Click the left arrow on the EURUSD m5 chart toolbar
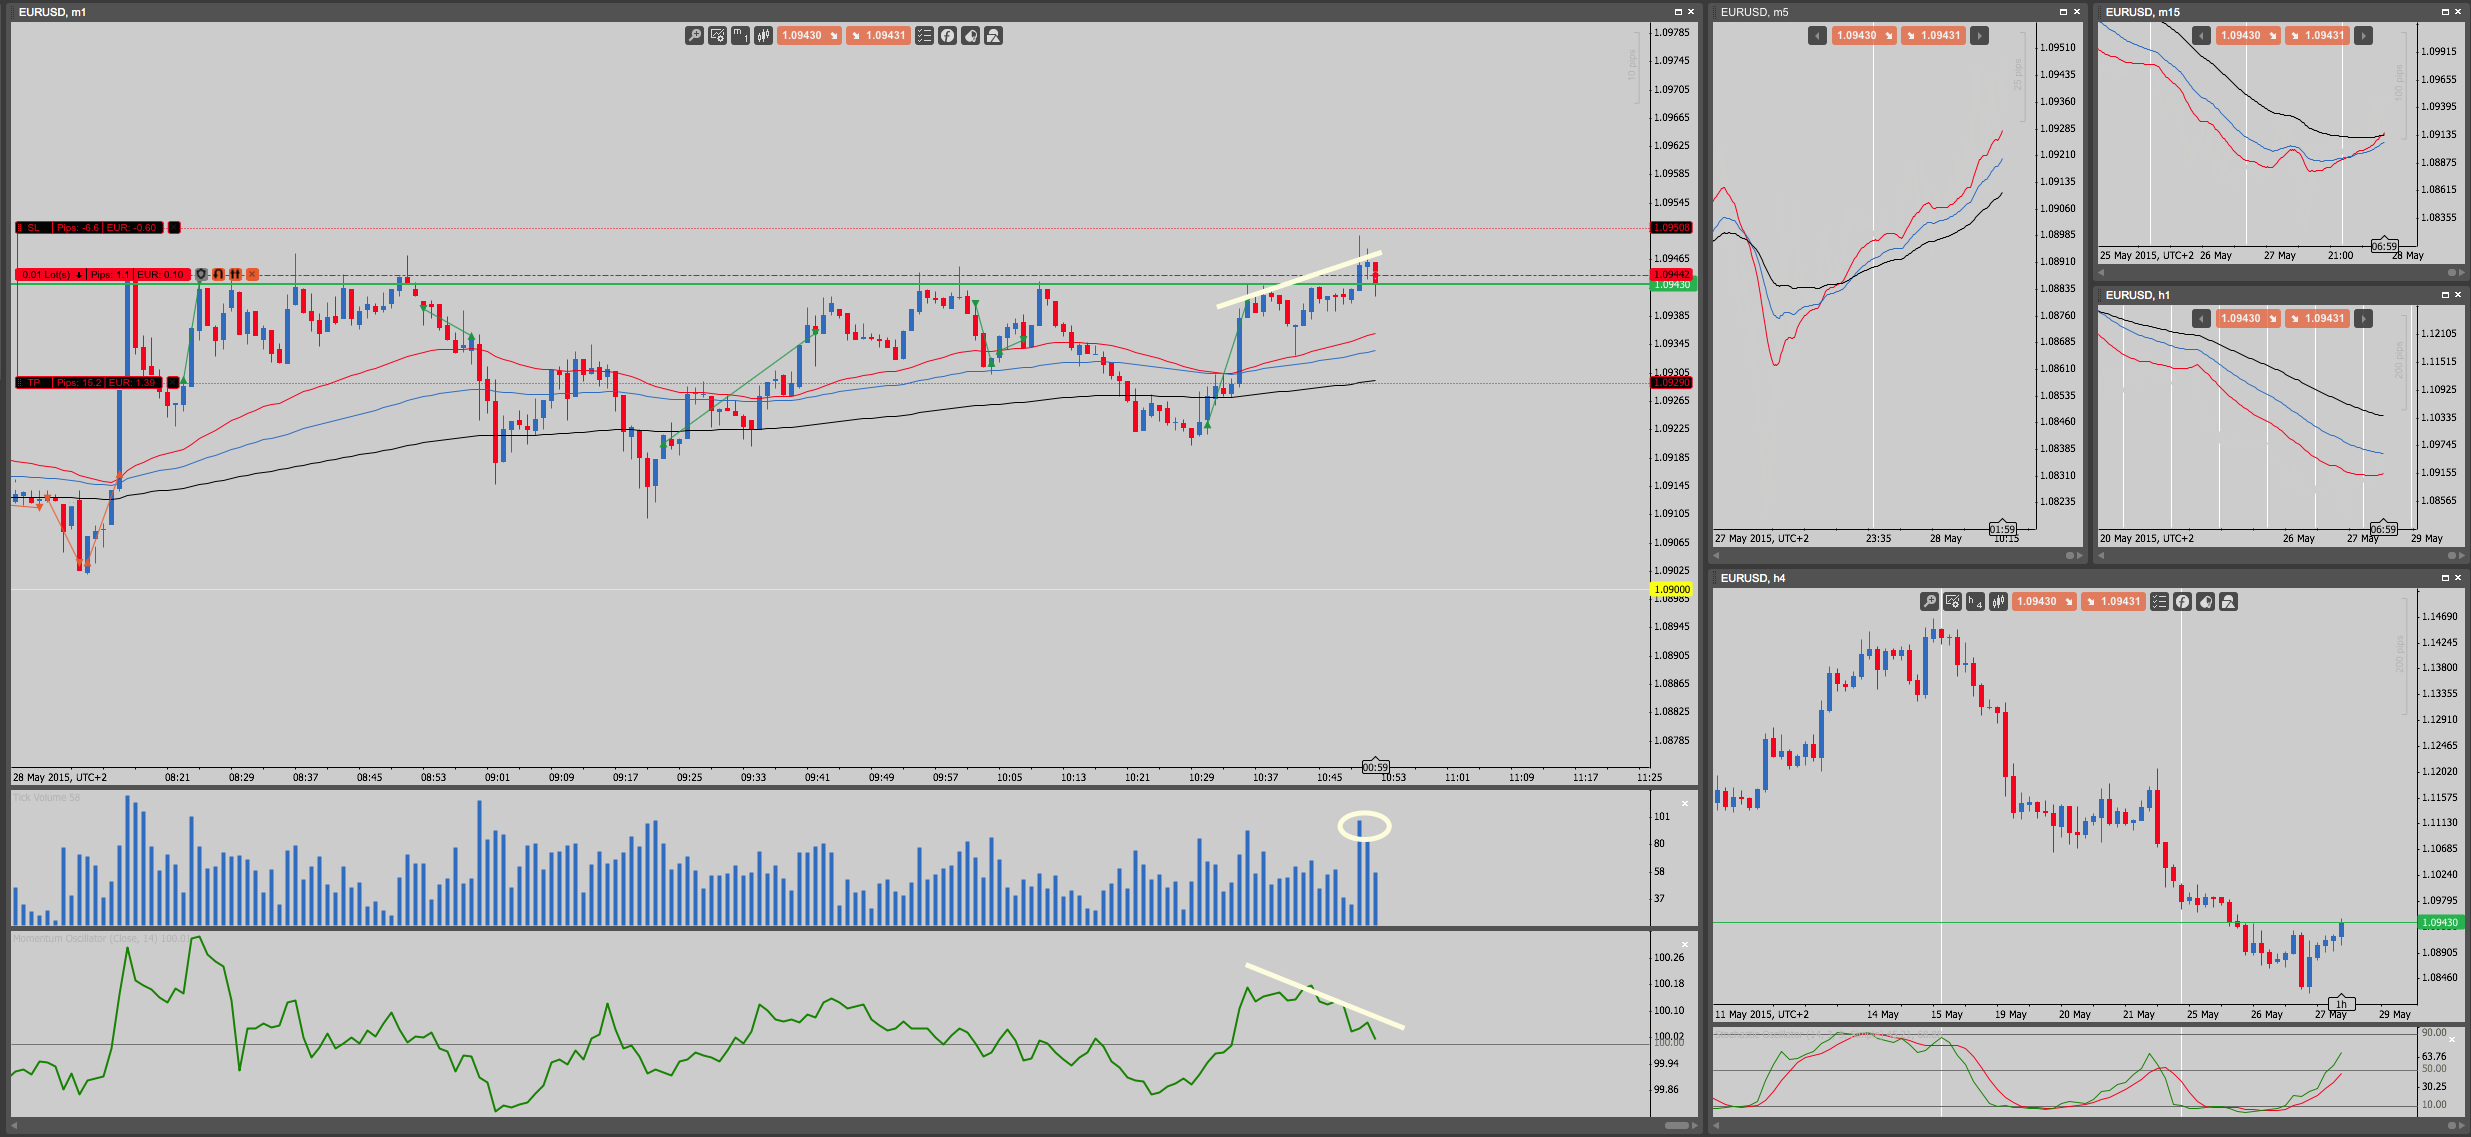 coord(1817,36)
